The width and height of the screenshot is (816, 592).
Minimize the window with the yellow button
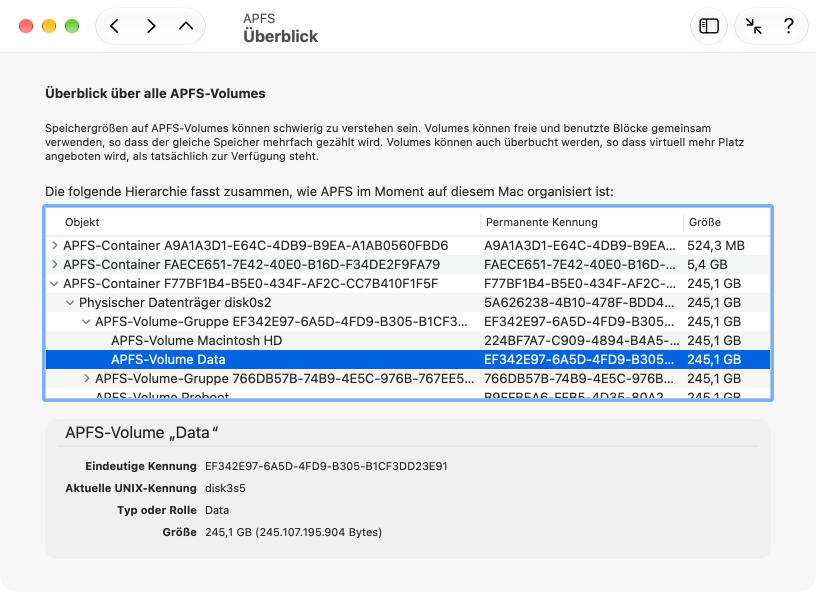click(49, 26)
